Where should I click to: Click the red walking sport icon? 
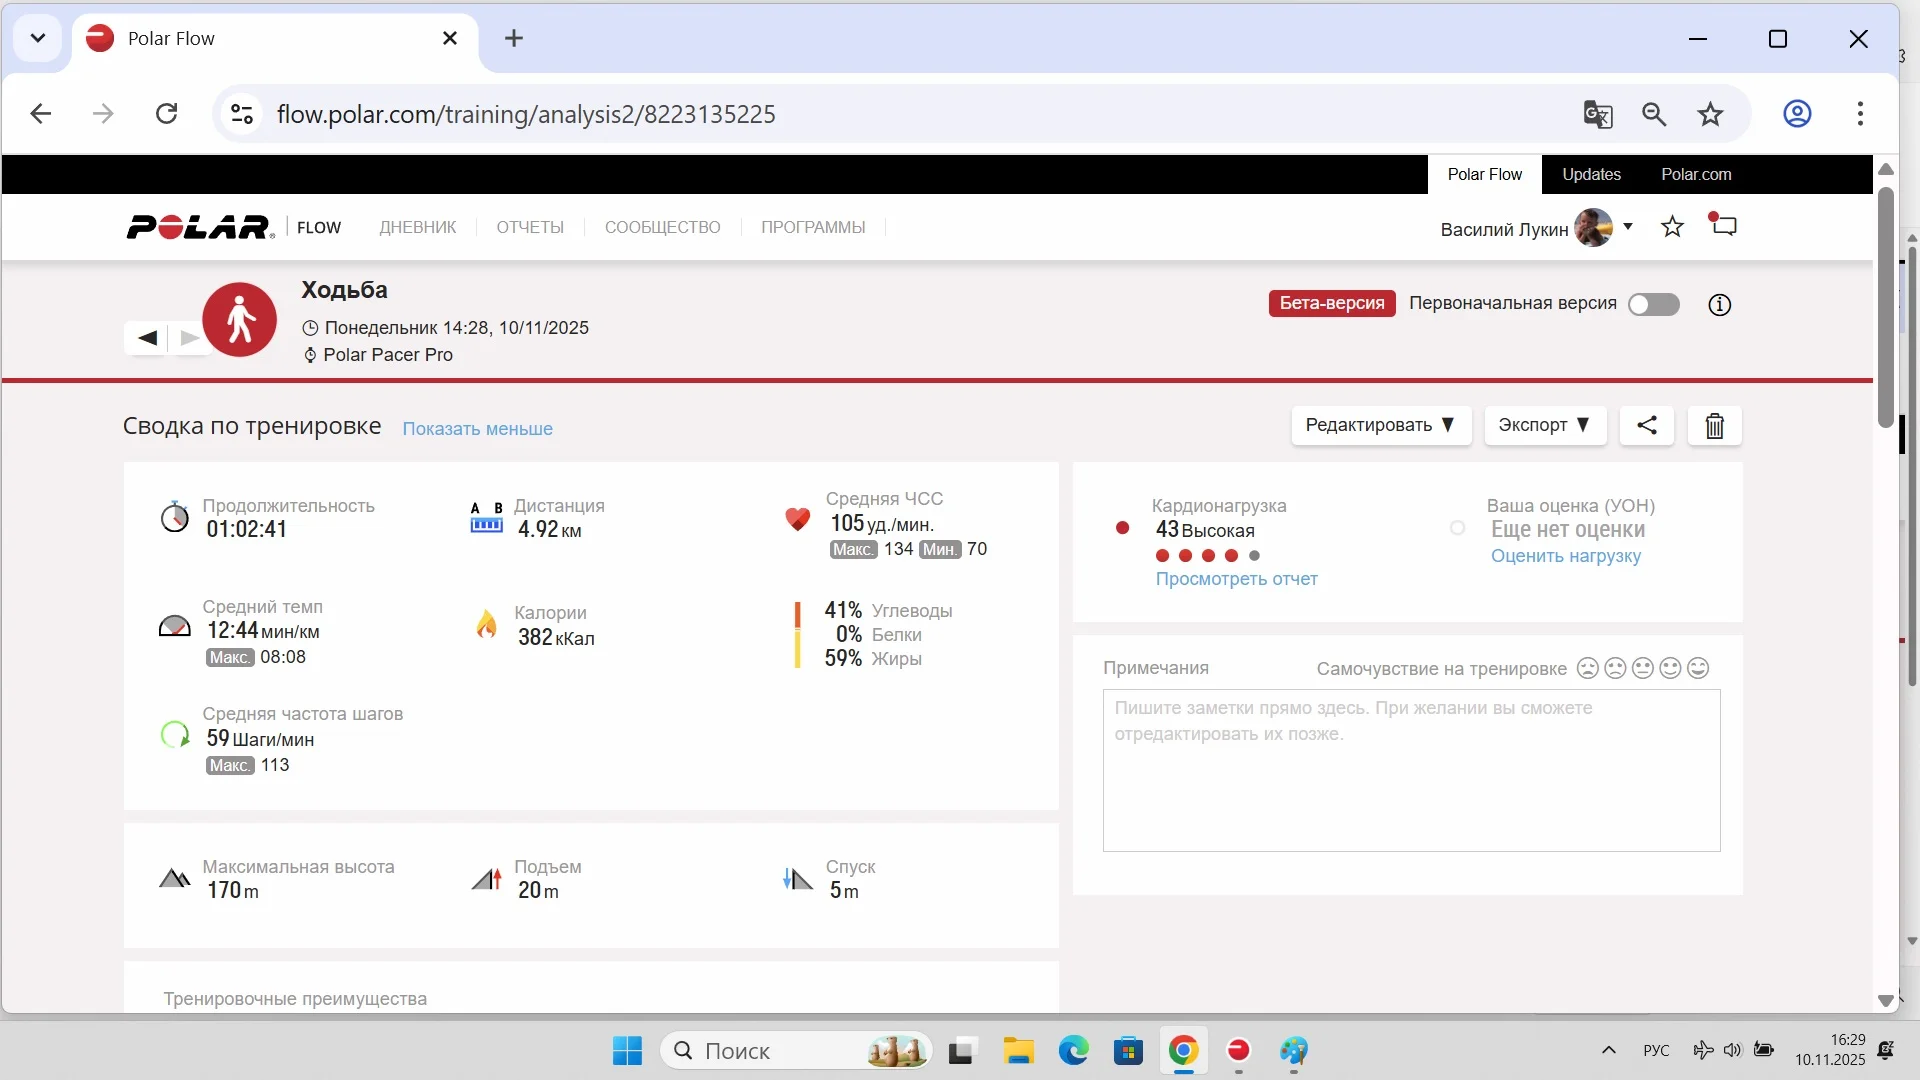pyautogui.click(x=240, y=320)
